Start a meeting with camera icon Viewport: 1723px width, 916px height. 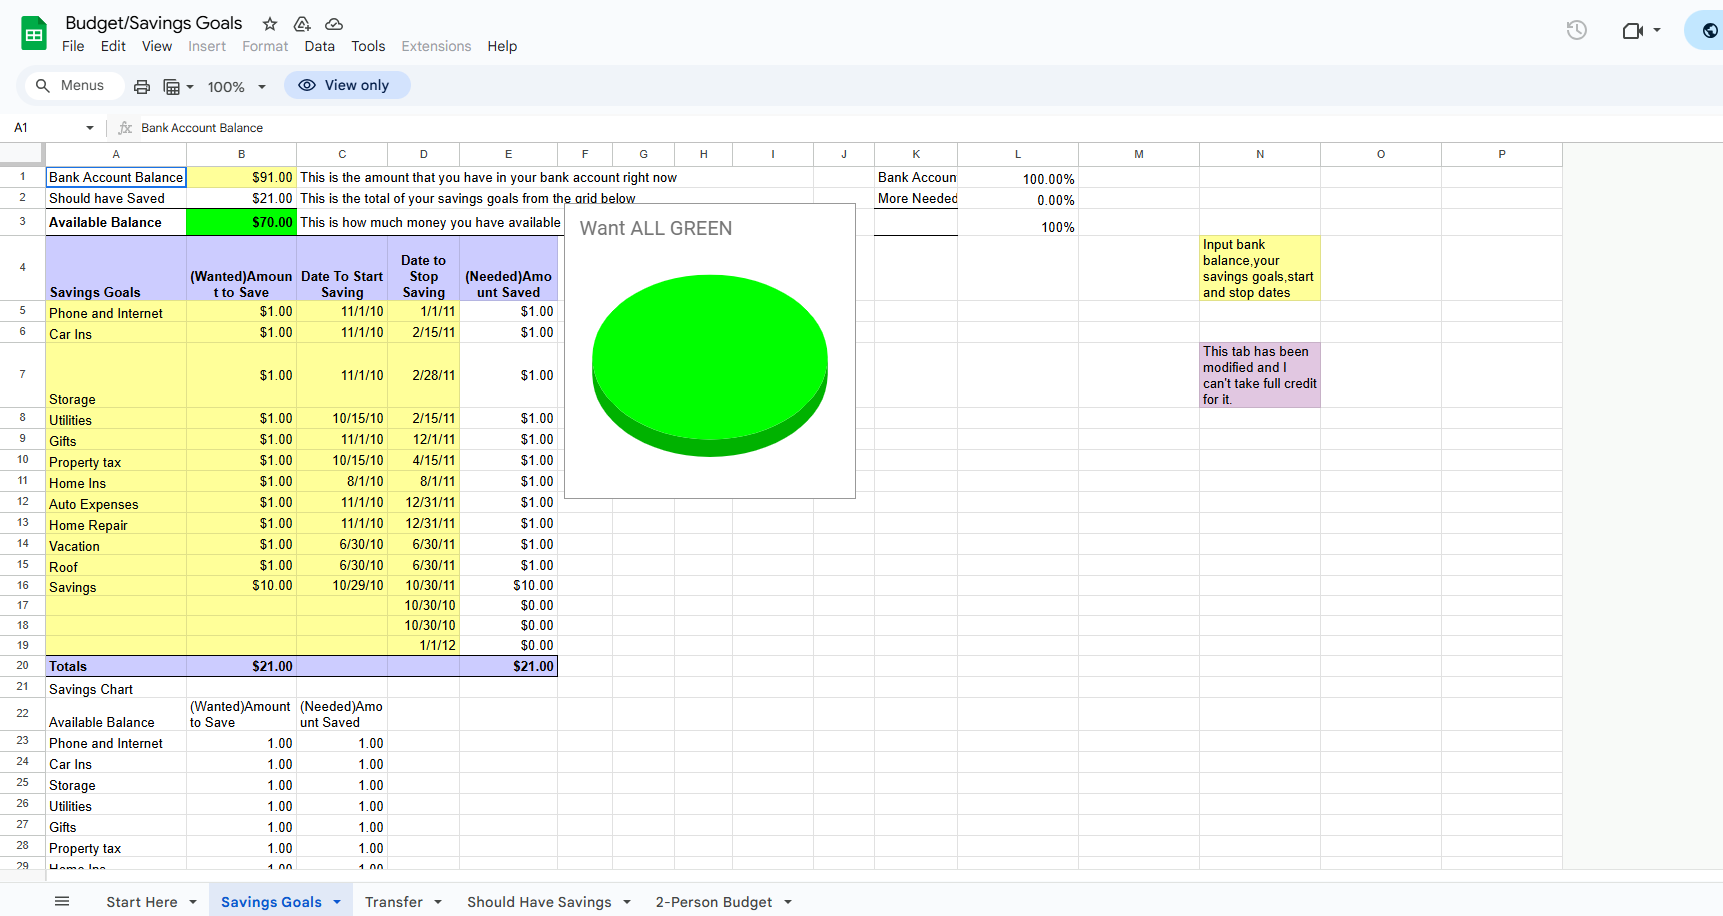pos(1633,31)
